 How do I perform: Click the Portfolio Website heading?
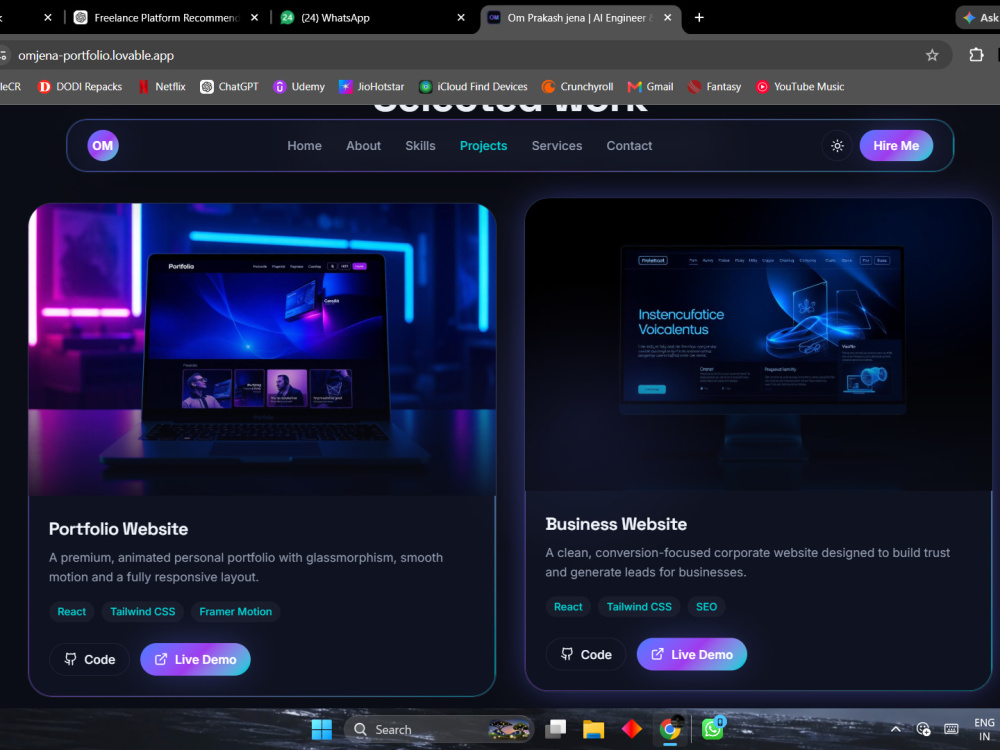pos(119,529)
